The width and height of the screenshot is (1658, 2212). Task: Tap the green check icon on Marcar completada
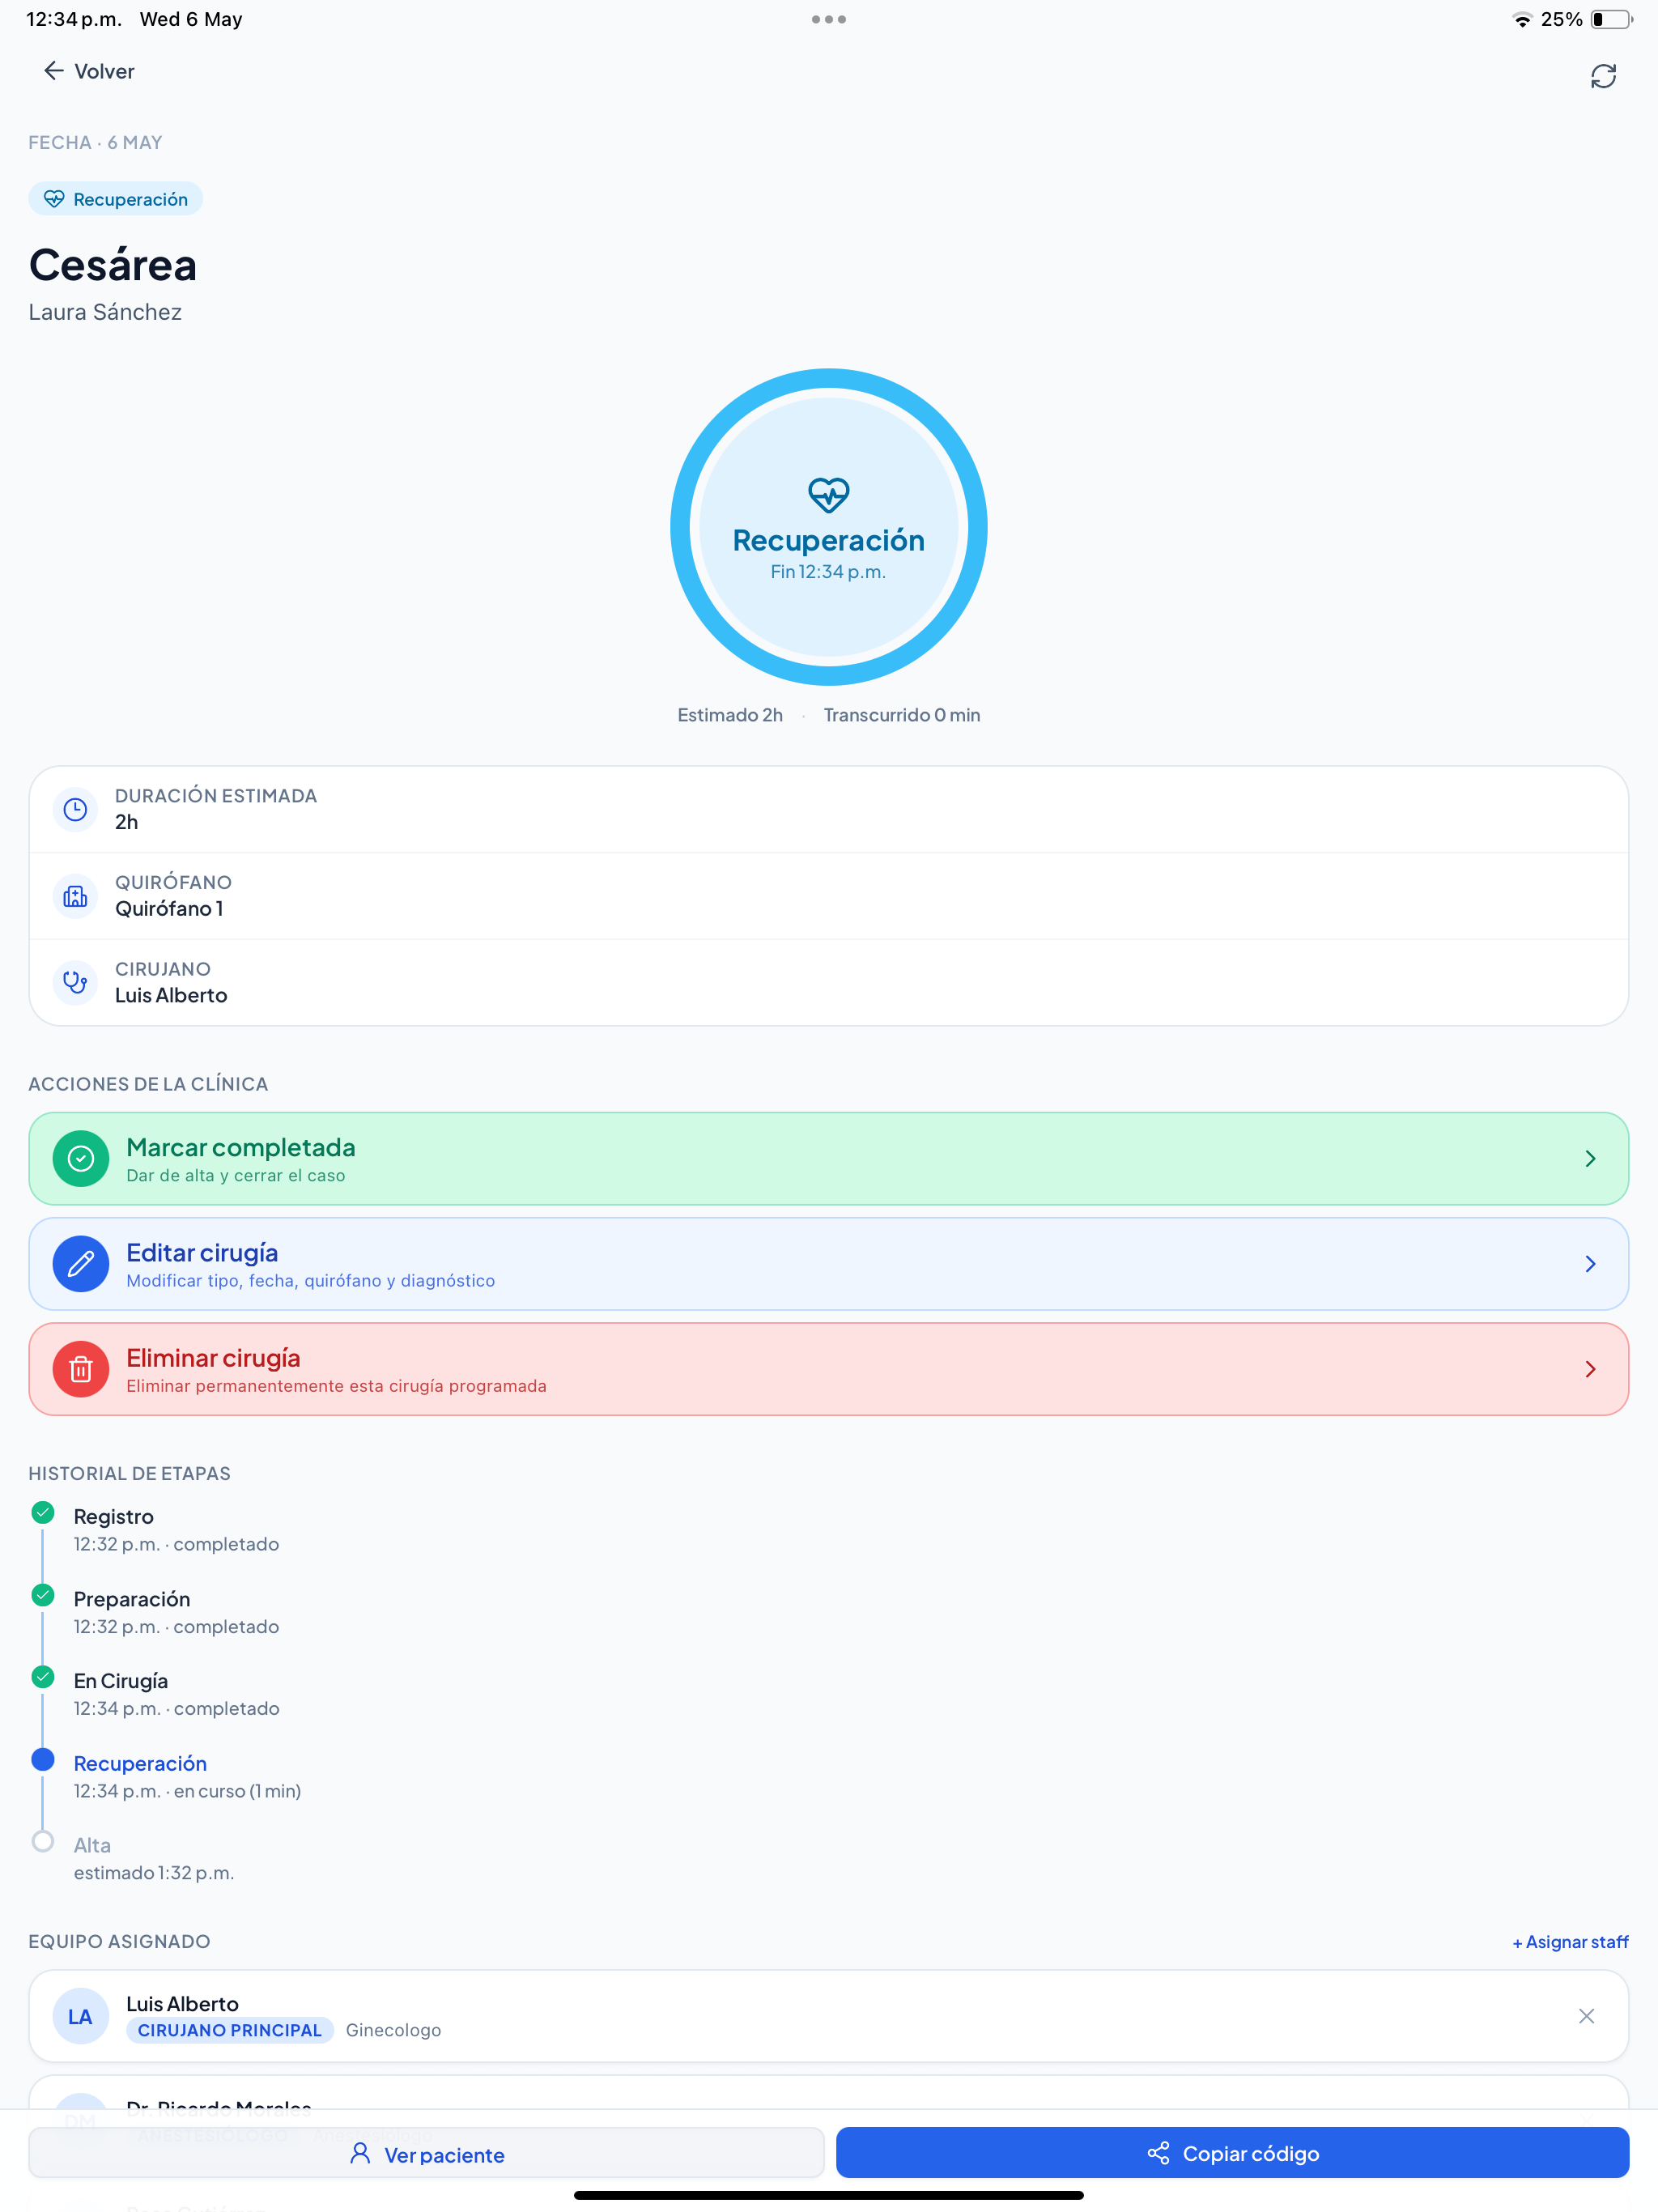tap(81, 1158)
